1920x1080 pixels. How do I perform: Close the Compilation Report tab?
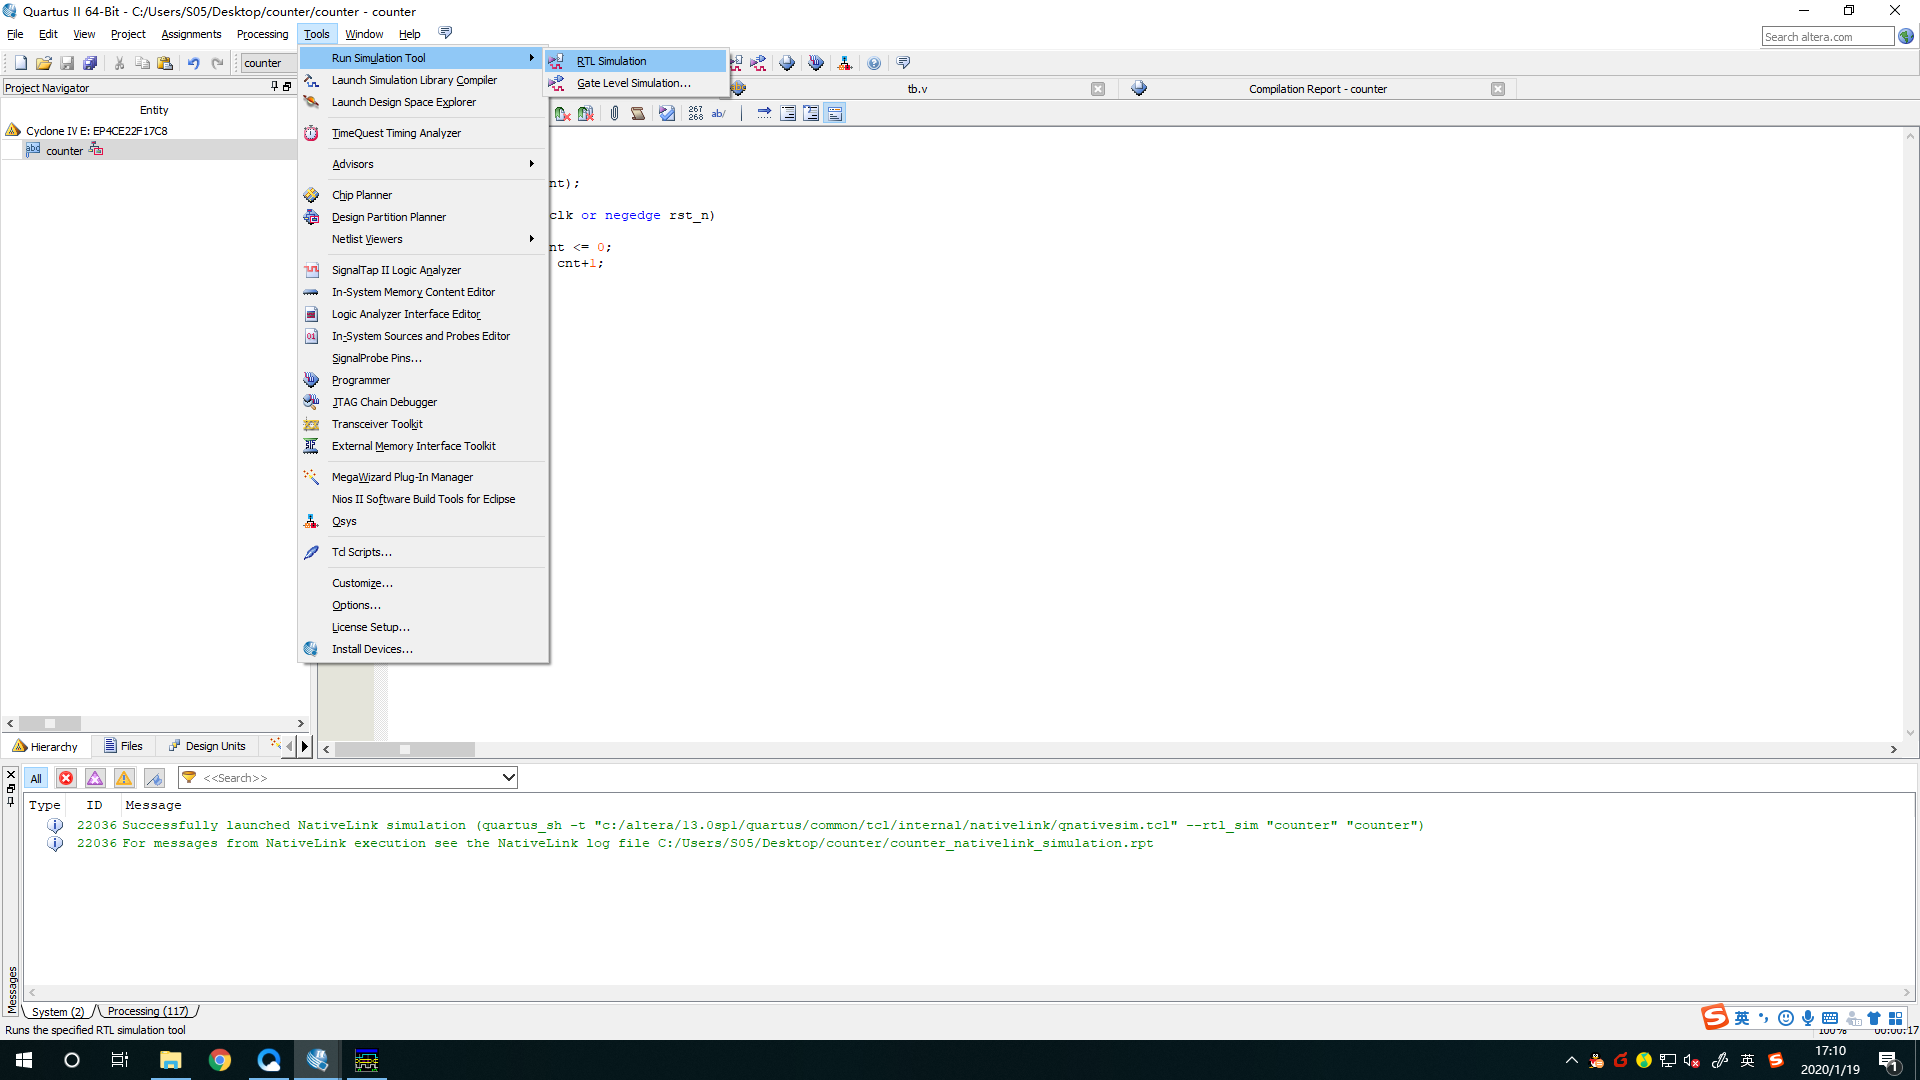point(1498,89)
